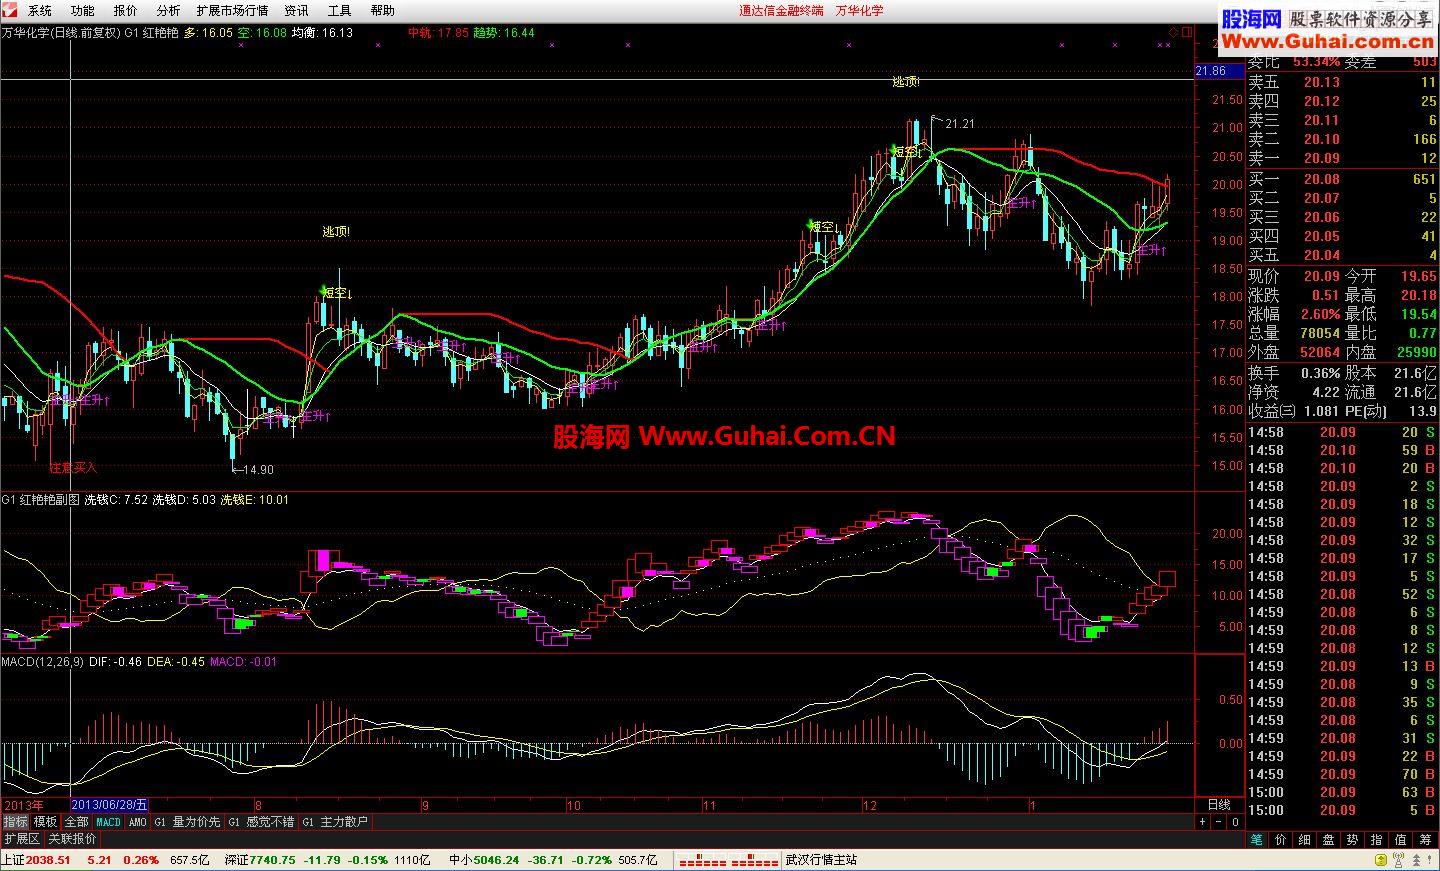Click the 卖一 price 20.09
Viewport: 1440px width, 871px height.
click(1321, 158)
